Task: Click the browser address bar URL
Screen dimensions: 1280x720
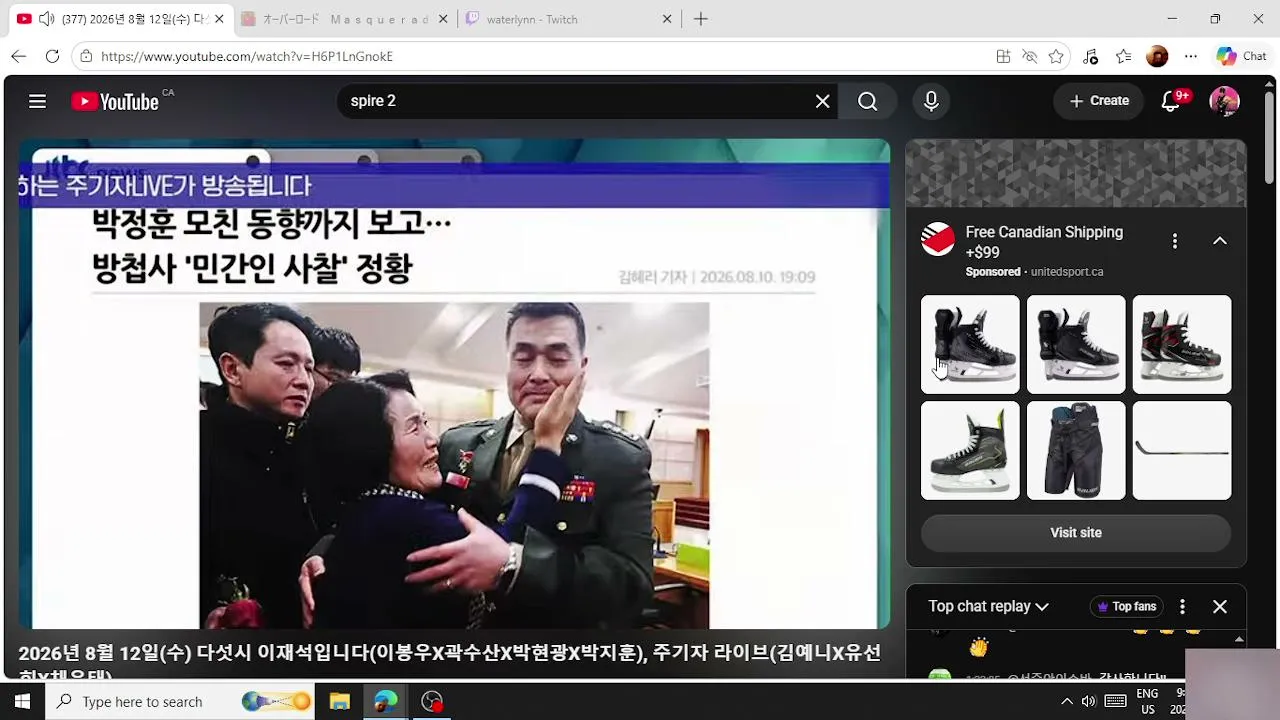Action: tap(247, 56)
